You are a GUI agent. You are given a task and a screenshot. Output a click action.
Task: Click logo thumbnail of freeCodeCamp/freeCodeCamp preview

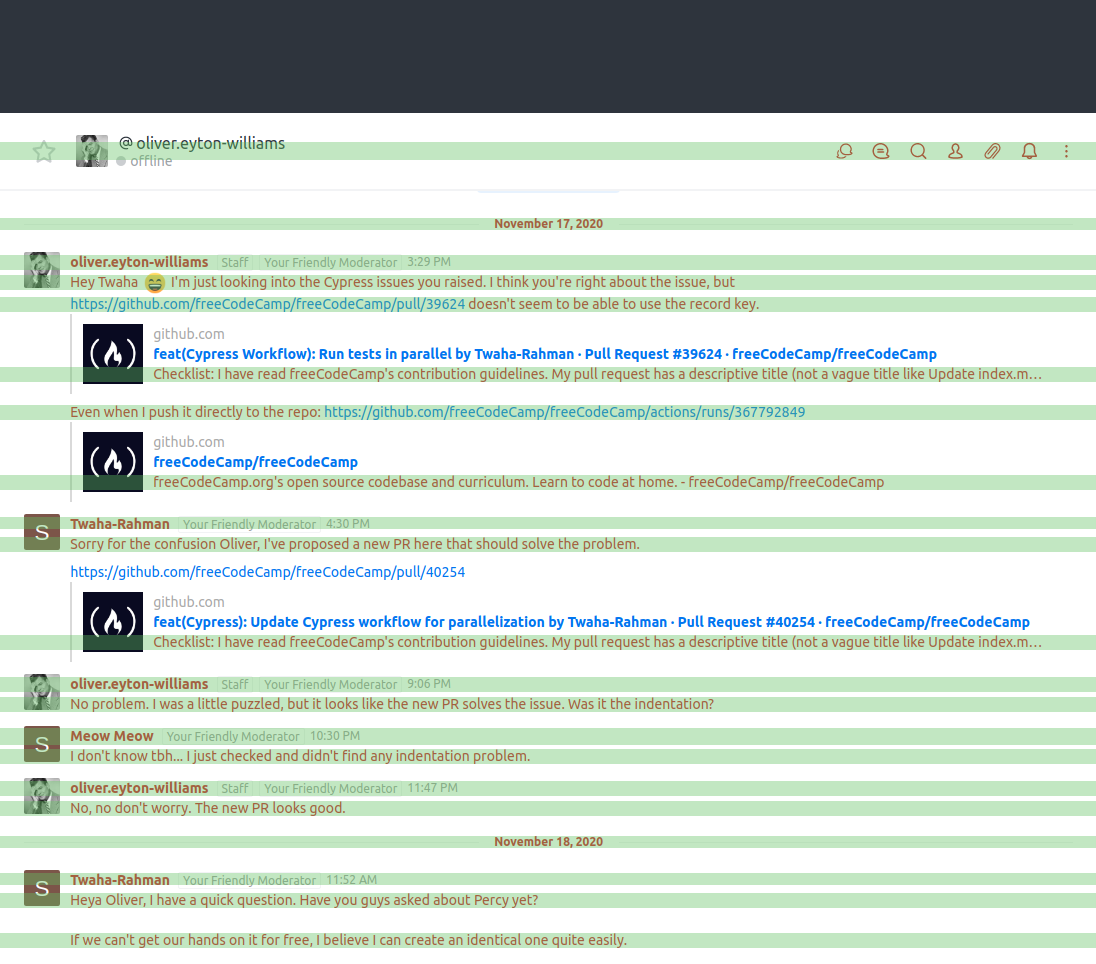tap(113, 462)
